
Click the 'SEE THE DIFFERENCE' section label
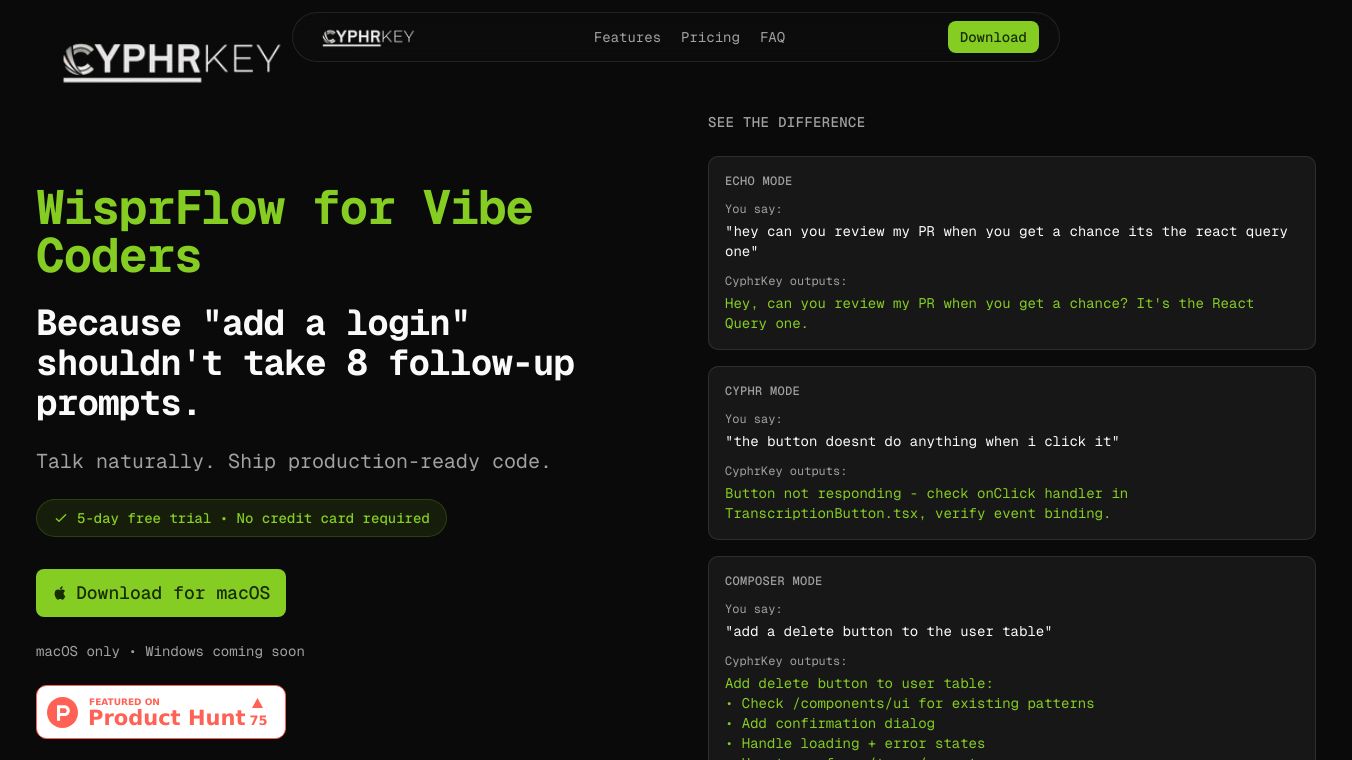(x=786, y=122)
